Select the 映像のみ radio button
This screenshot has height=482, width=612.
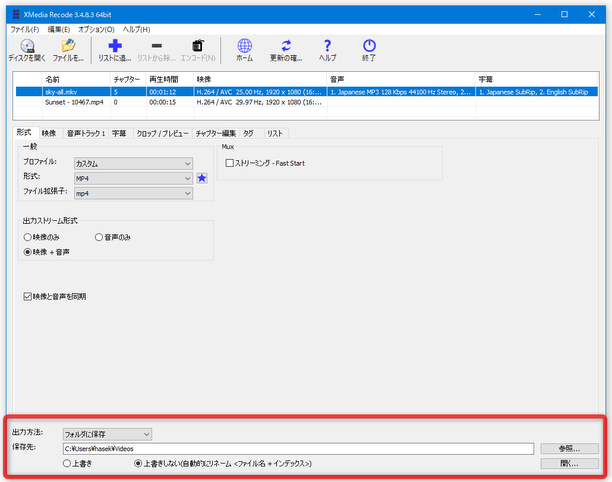coord(27,237)
